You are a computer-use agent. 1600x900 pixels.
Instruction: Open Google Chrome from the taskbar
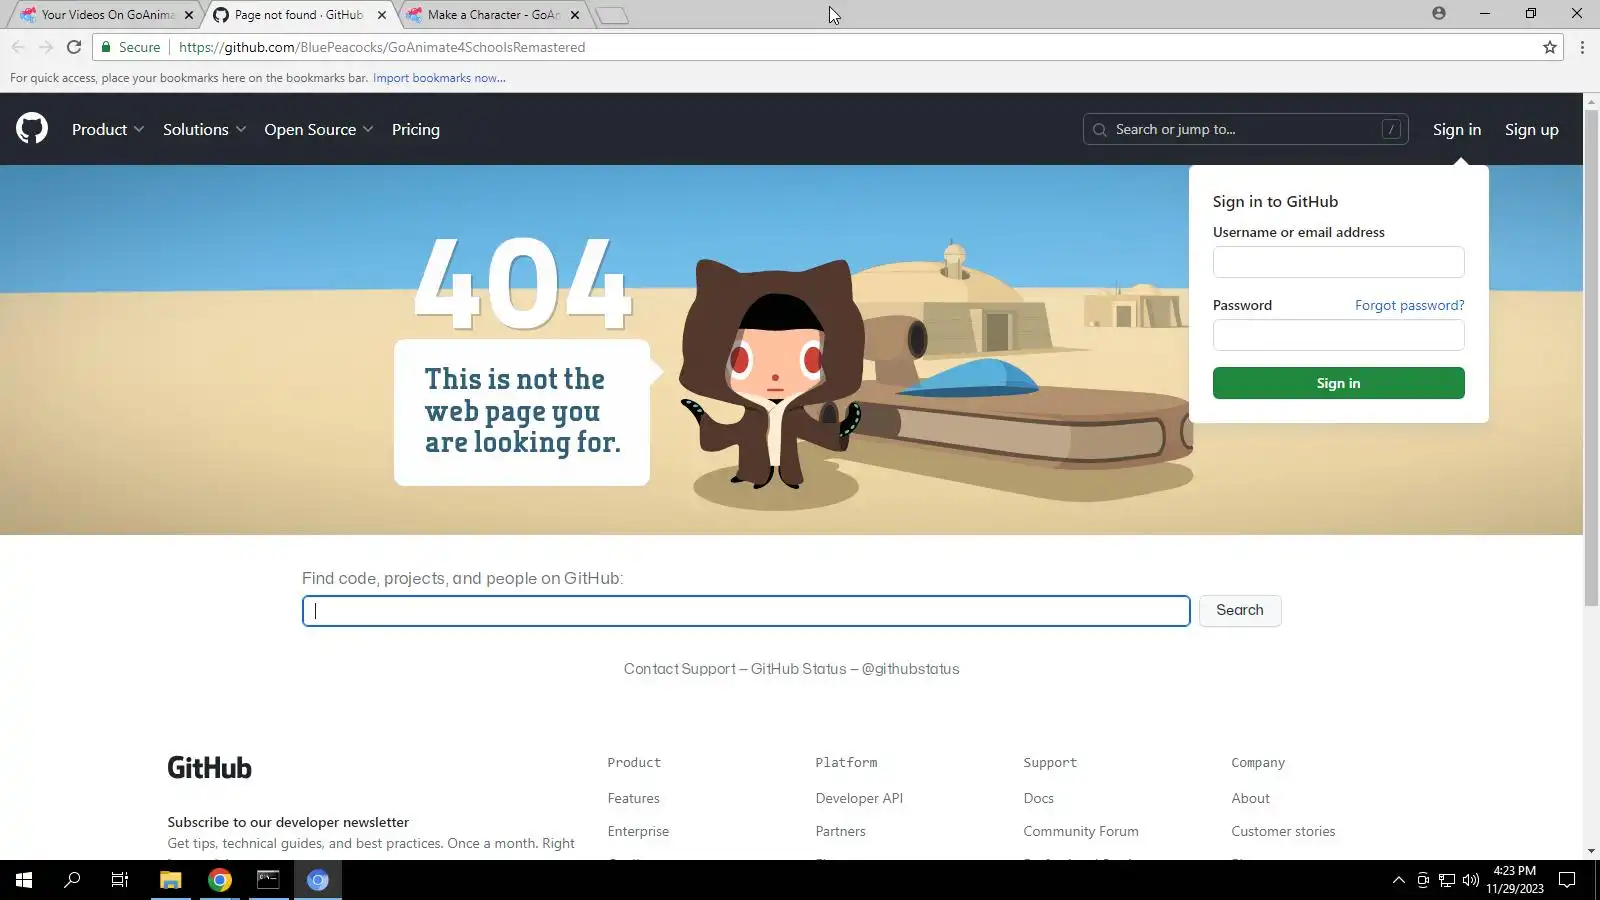tap(220, 880)
